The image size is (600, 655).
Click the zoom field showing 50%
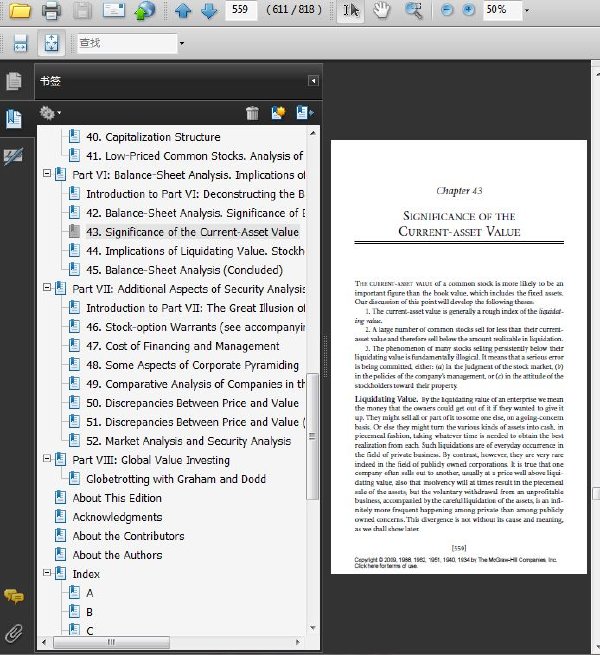click(503, 10)
